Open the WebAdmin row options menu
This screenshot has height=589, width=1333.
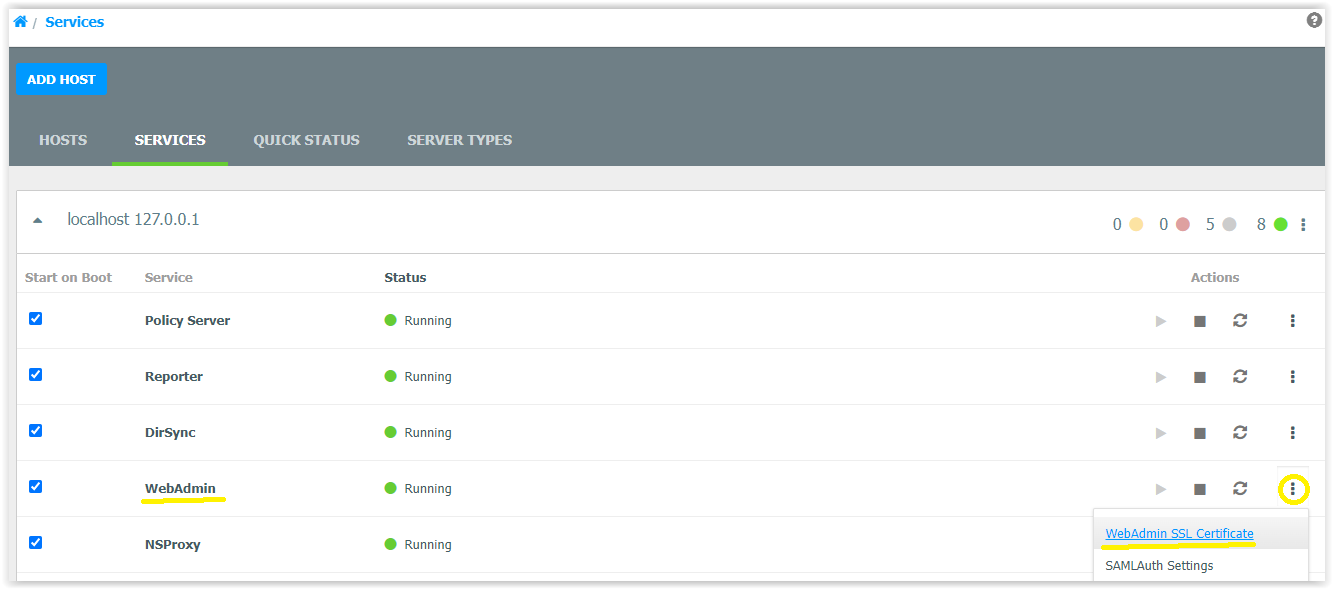click(1293, 488)
